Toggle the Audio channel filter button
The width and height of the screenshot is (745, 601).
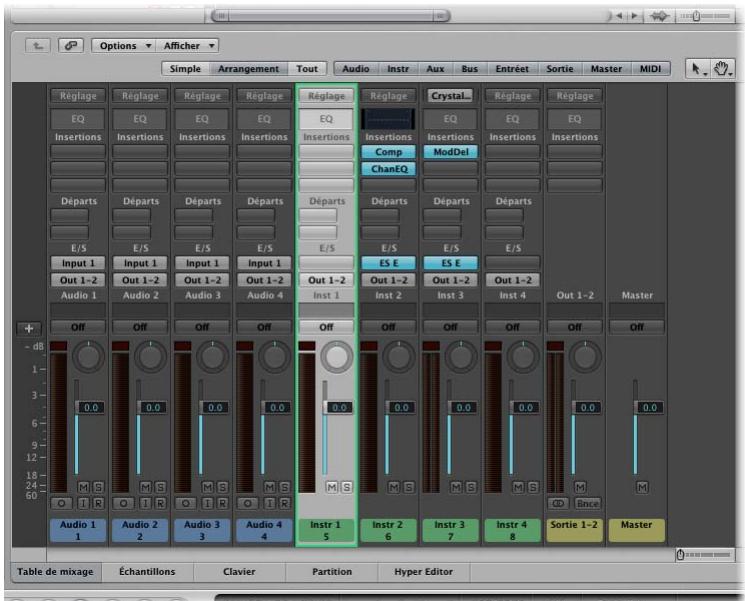[356, 69]
